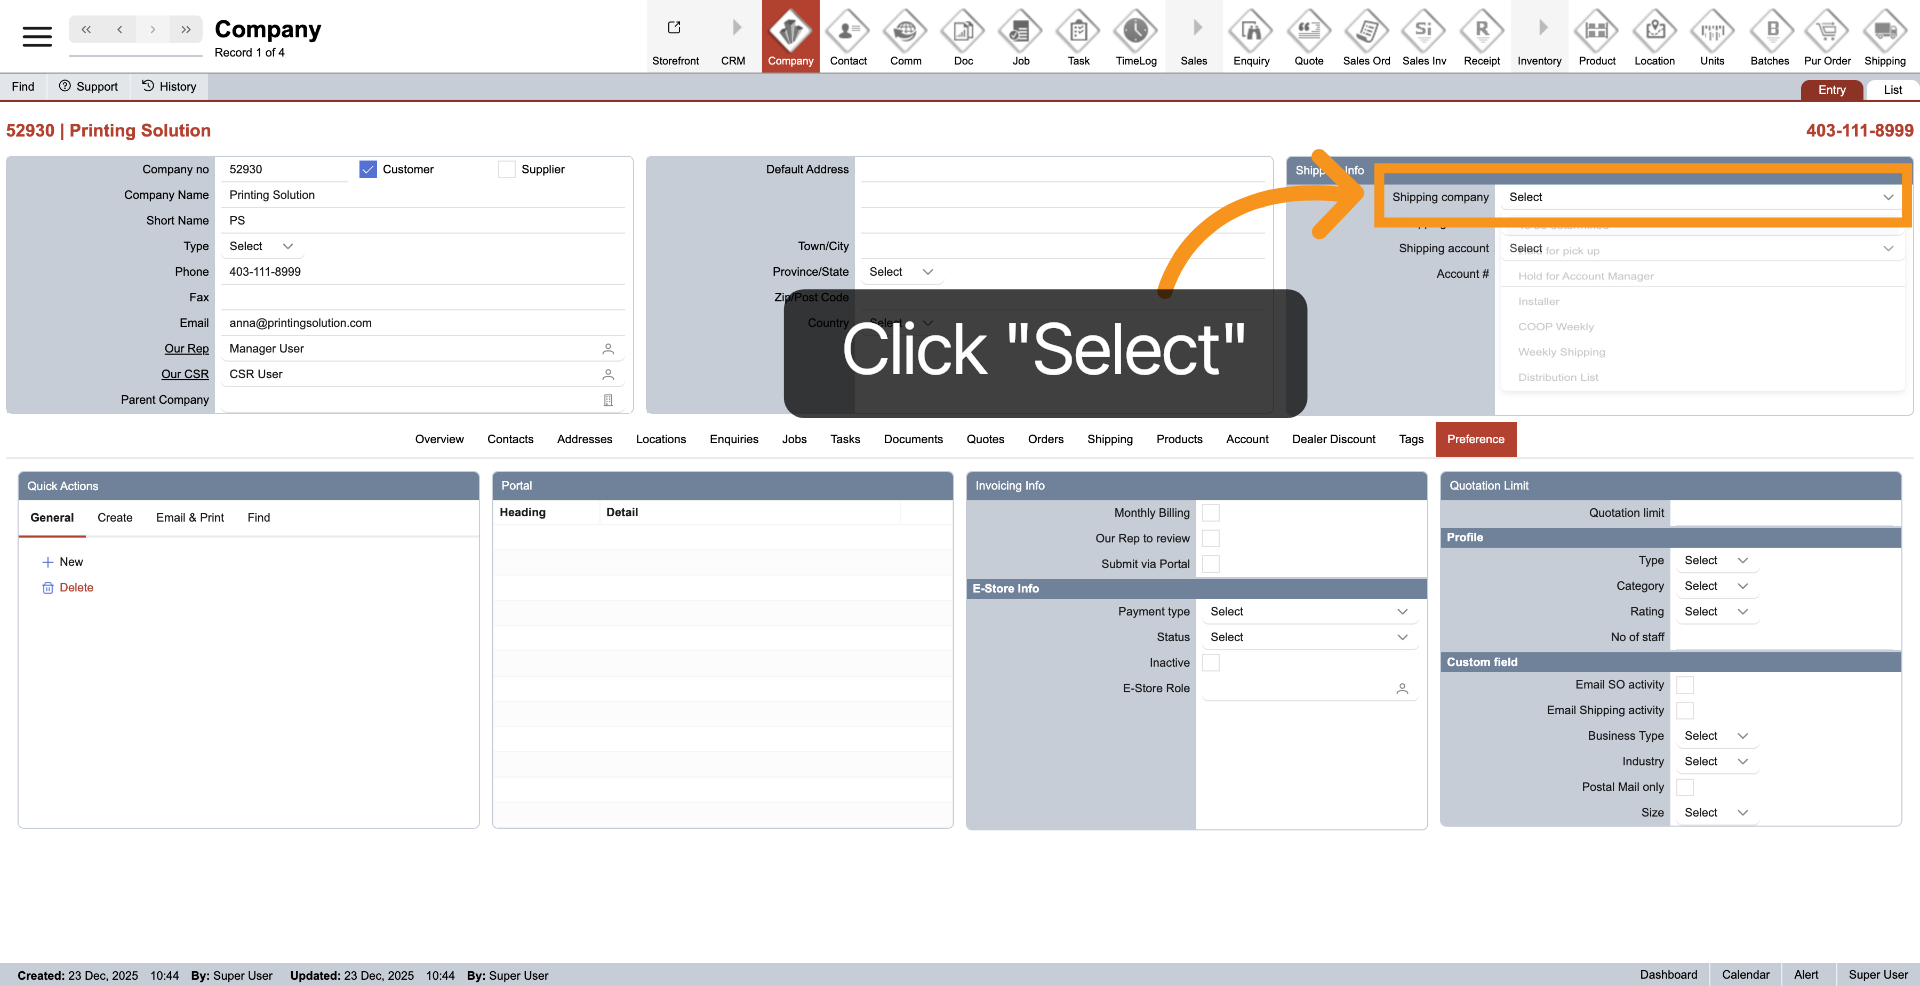Open the Payment type dropdown
The width and height of the screenshot is (1920, 986).
pos(1308,612)
